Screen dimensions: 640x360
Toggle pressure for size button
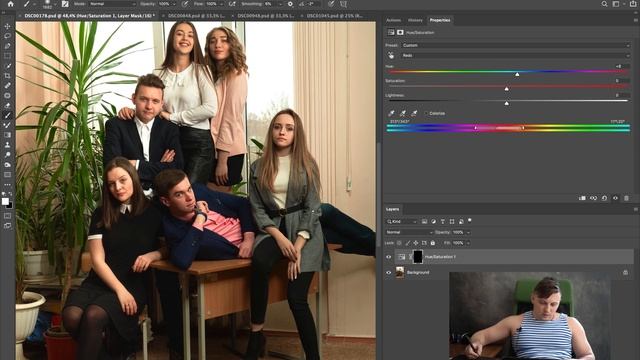[x=331, y=4]
